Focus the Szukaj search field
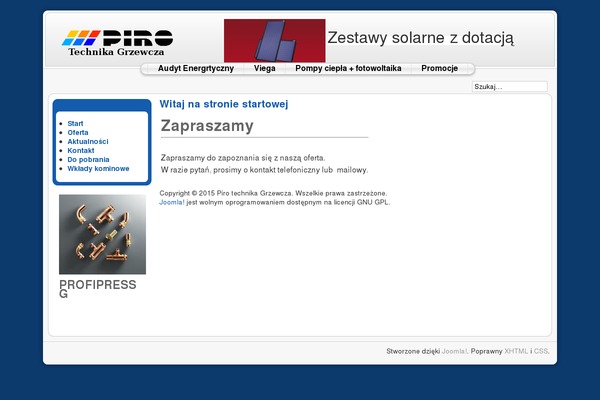This screenshot has height=400, width=600. 509,87
